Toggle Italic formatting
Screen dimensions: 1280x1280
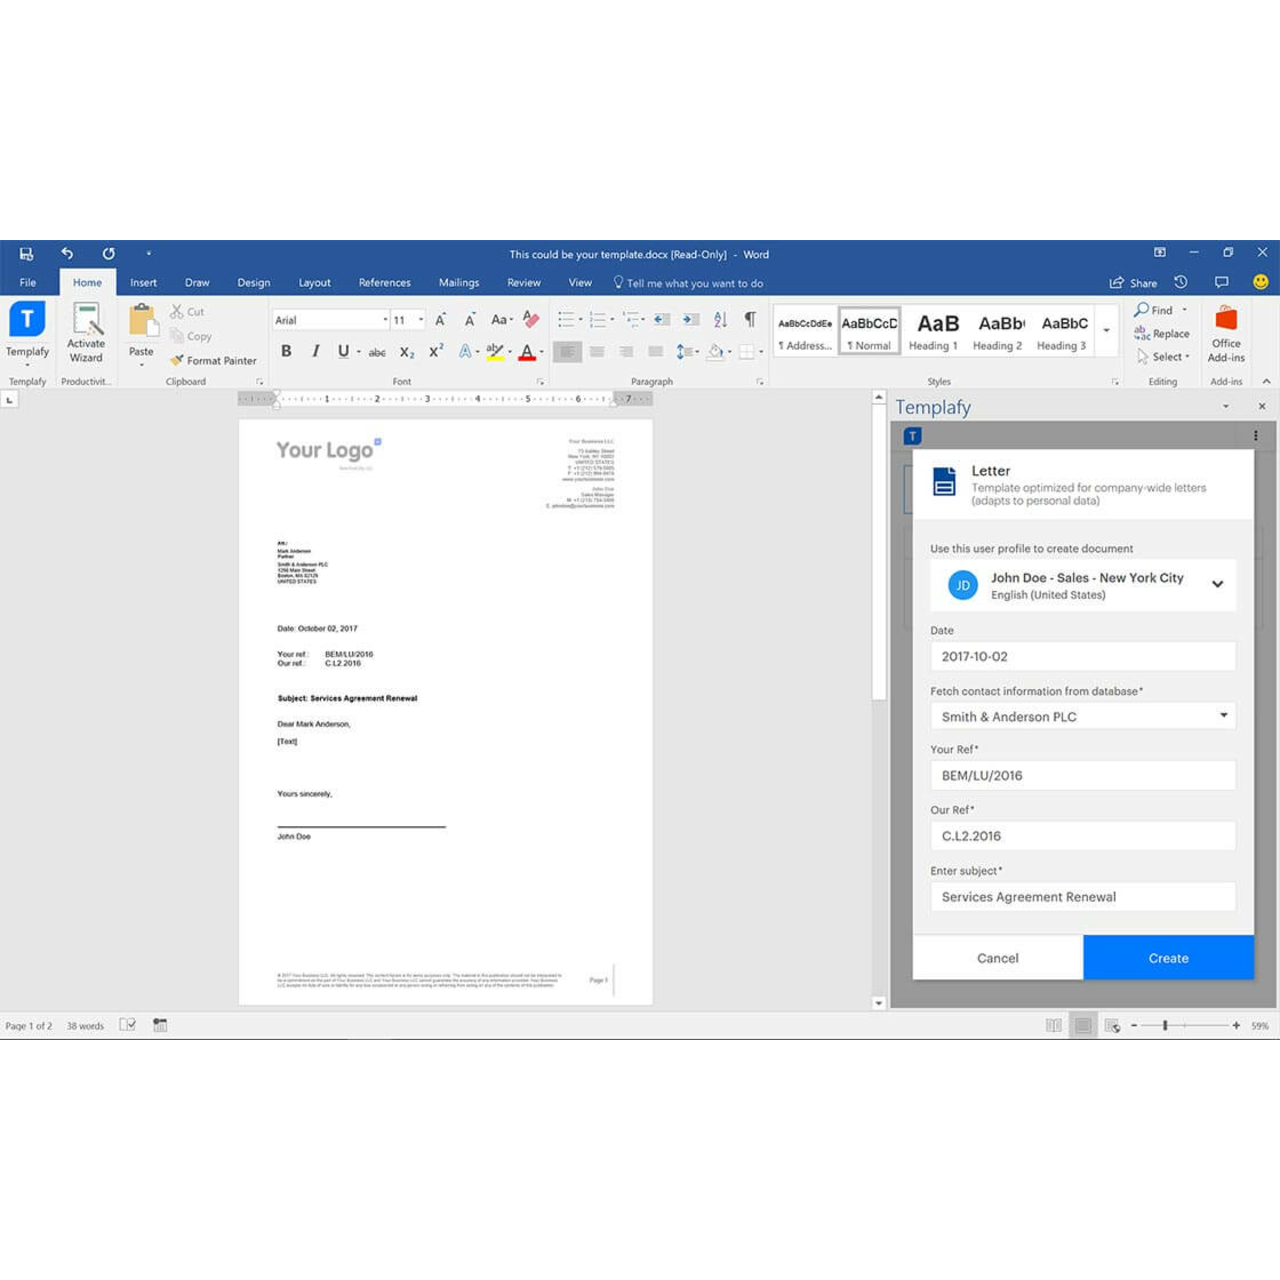point(315,351)
